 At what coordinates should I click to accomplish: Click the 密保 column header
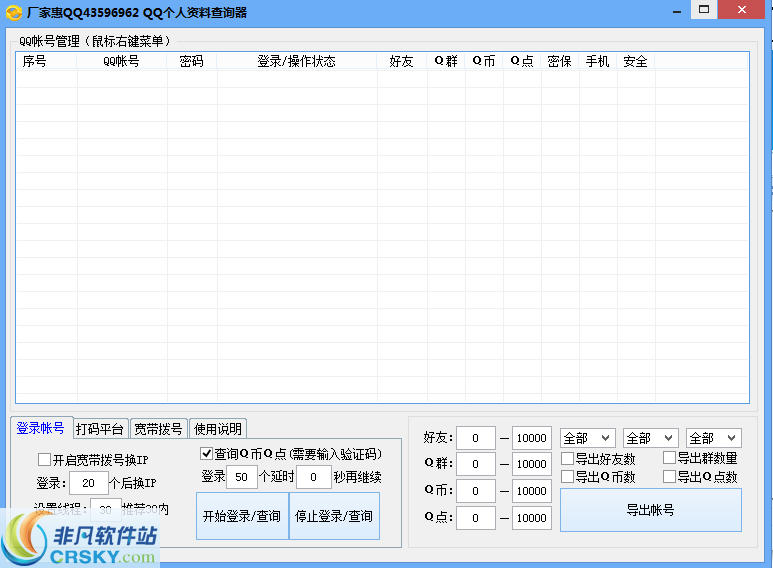coord(560,61)
